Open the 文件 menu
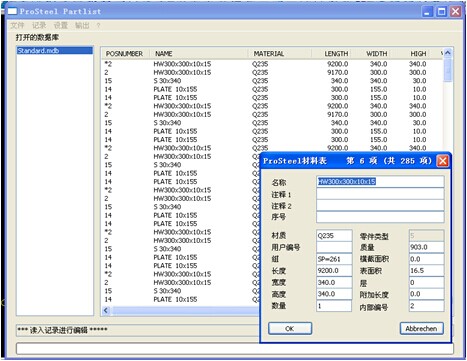467x361 pixels. pos(17,25)
